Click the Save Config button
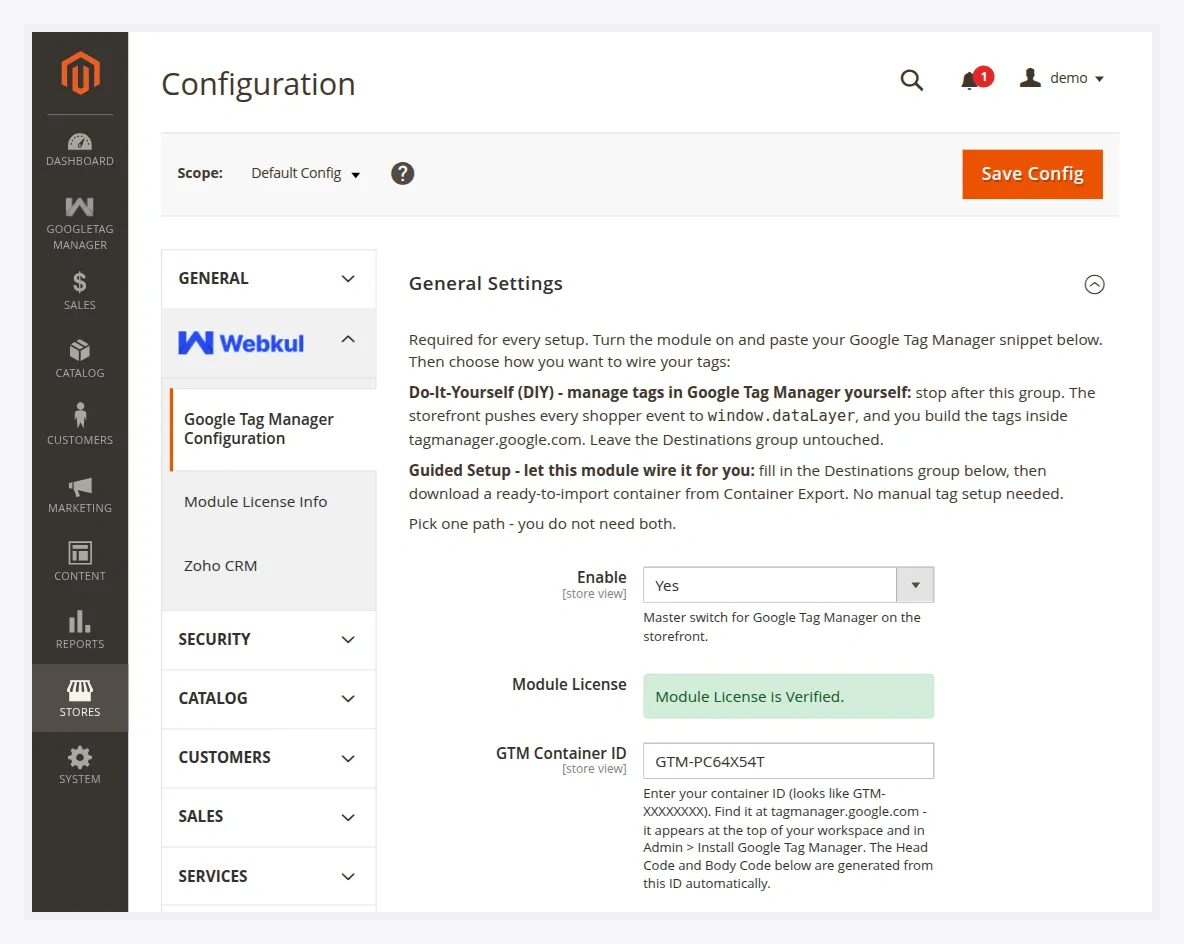The image size is (1184, 944). (1032, 174)
